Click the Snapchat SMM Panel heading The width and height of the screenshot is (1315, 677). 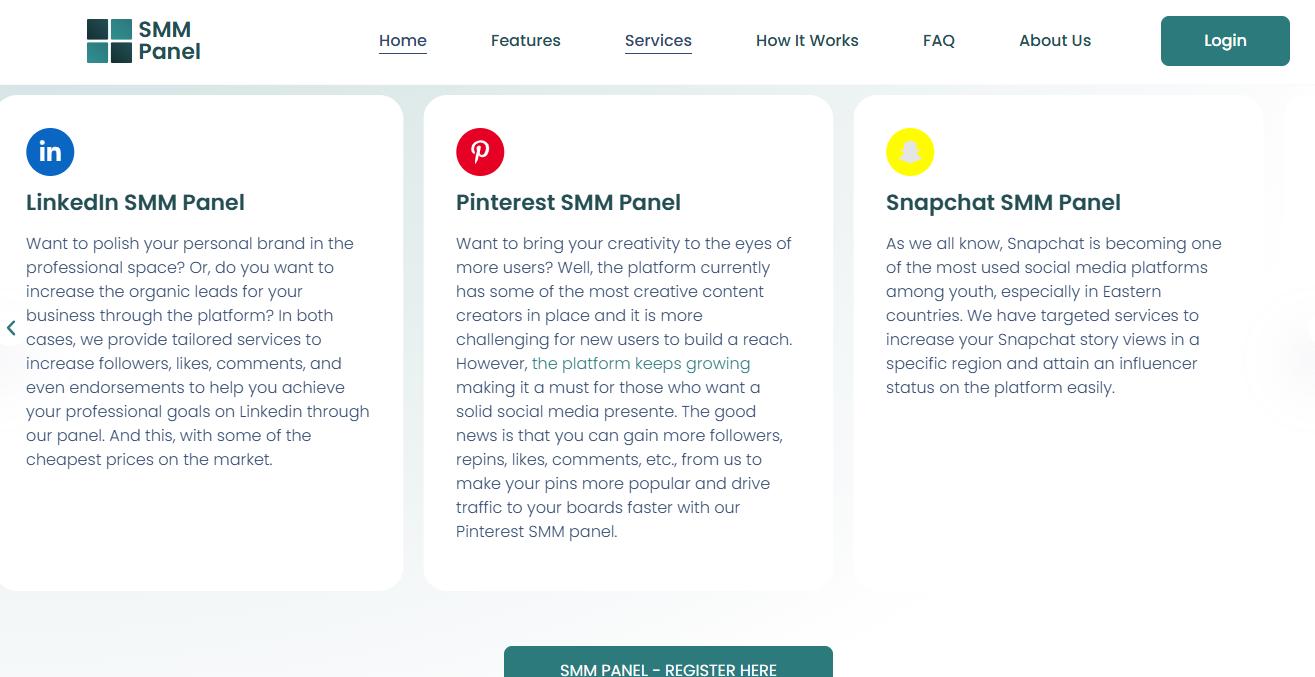tap(1003, 203)
